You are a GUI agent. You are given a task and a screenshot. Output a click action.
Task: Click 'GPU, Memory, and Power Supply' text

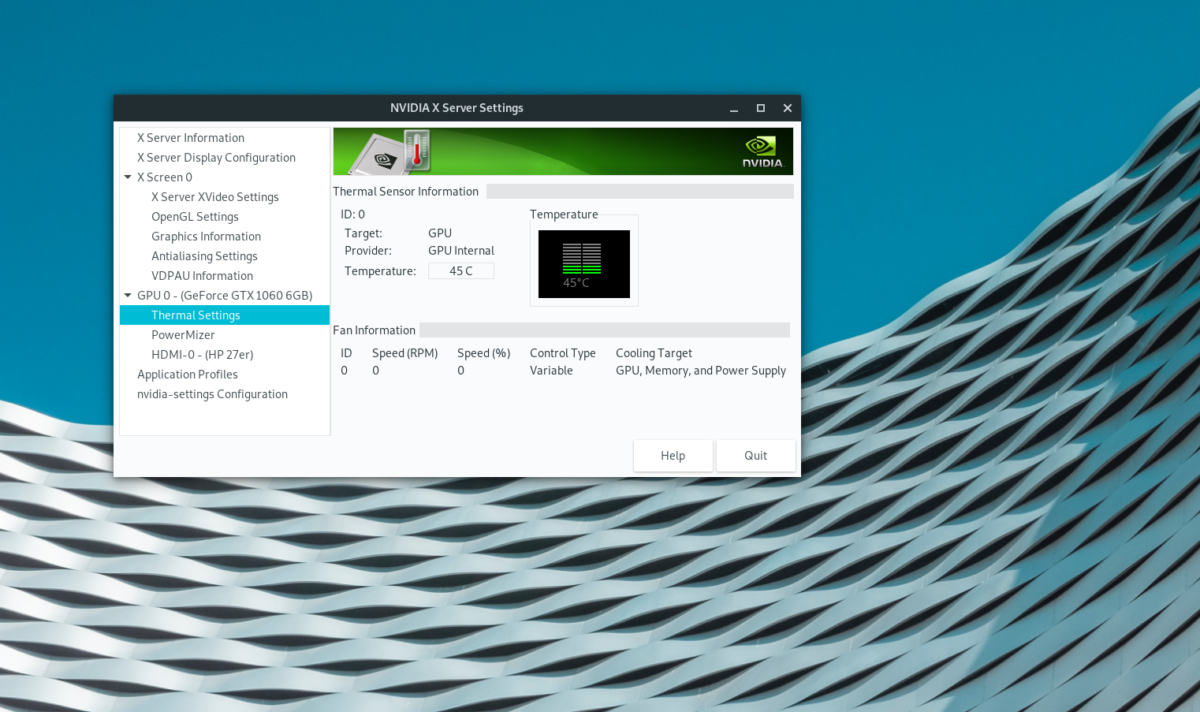tap(701, 371)
